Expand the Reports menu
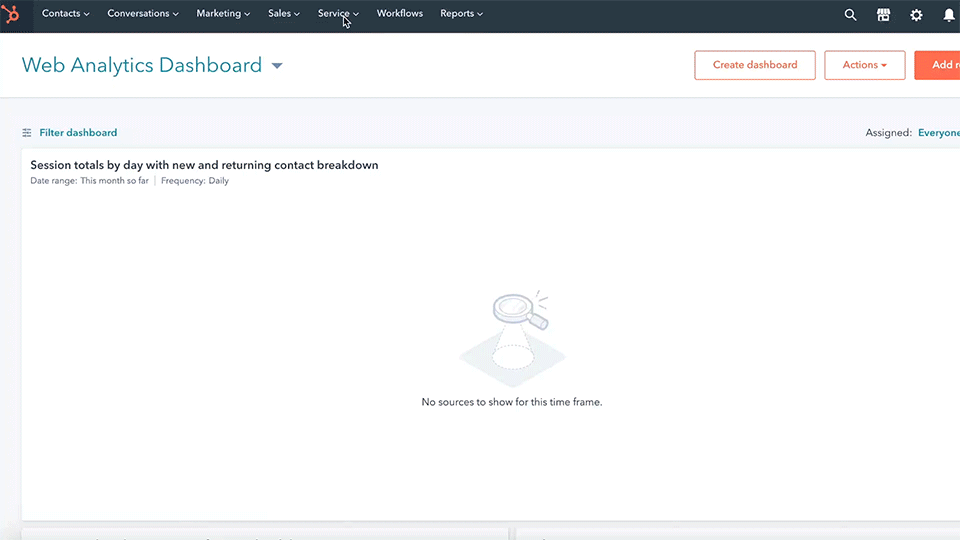The width and height of the screenshot is (960, 540). point(461,13)
